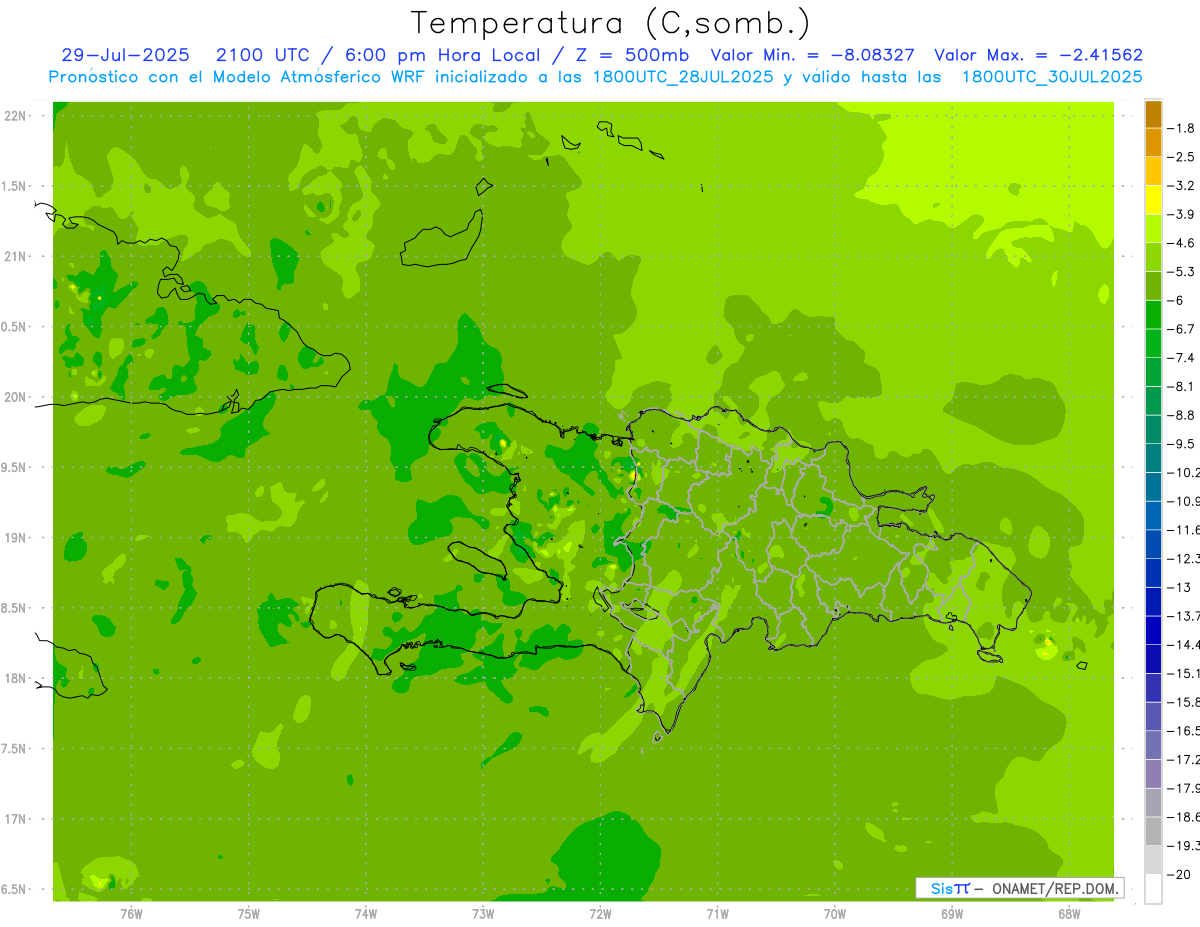The height and width of the screenshot is (927, 1200).
Task: Click the '-4.6' colorbar value label
Action: point(1181,243)
